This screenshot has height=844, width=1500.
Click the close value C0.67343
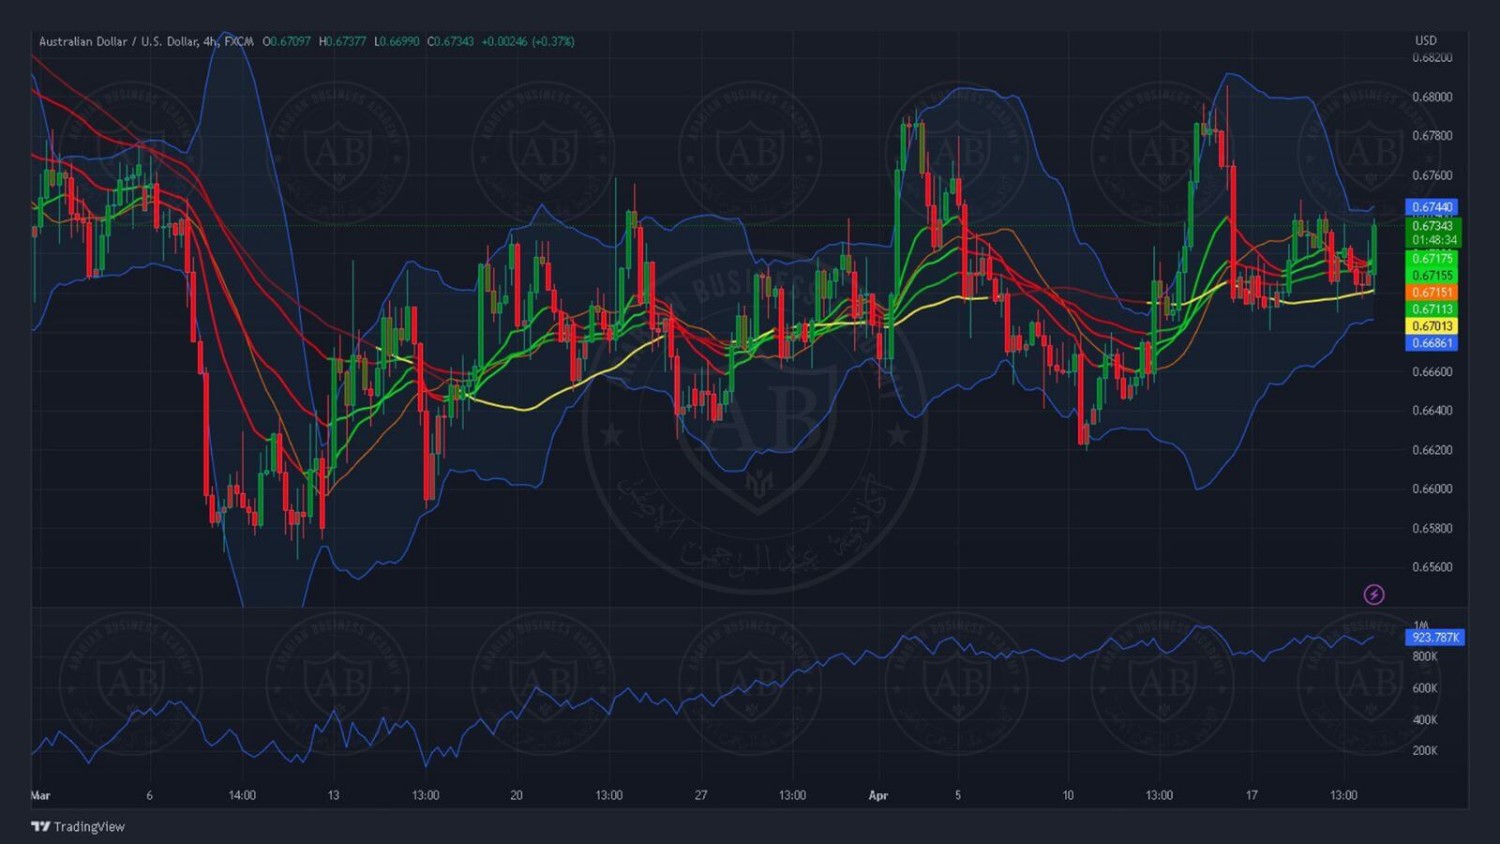coord(451,41)
